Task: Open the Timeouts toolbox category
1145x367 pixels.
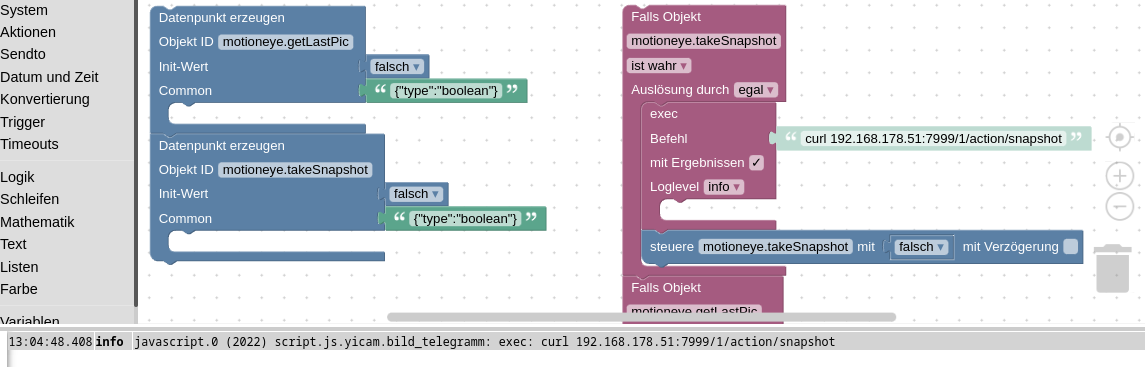Action: (29, 144)
